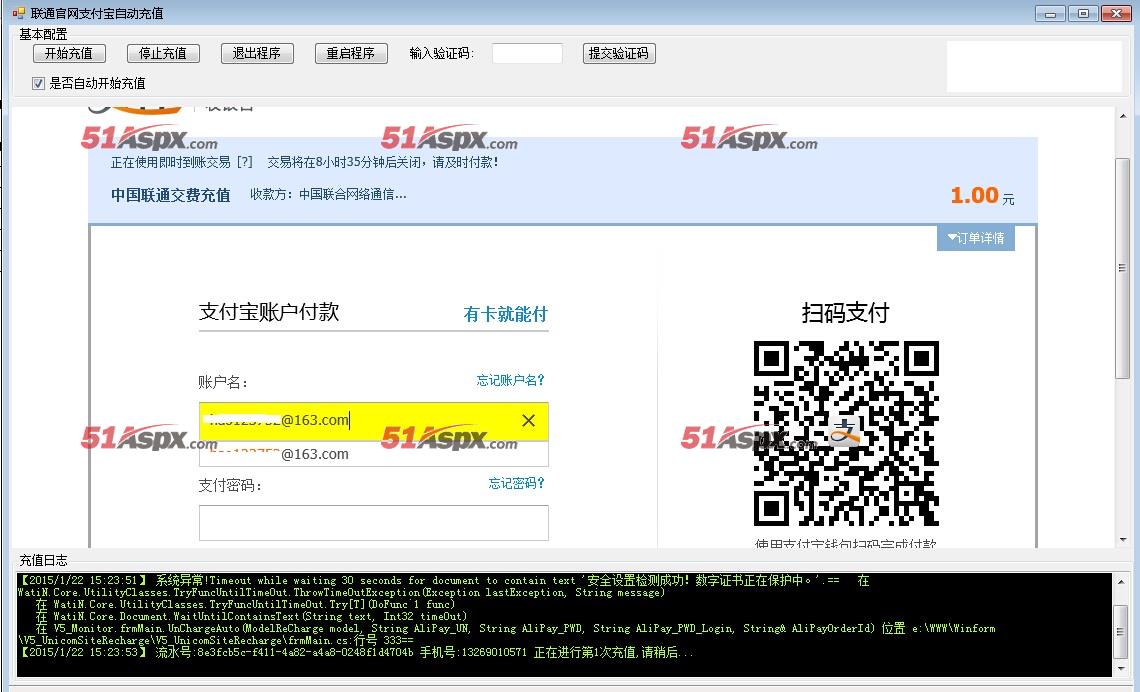Expand the 订单详情 order details dropdown

point(976,238)
